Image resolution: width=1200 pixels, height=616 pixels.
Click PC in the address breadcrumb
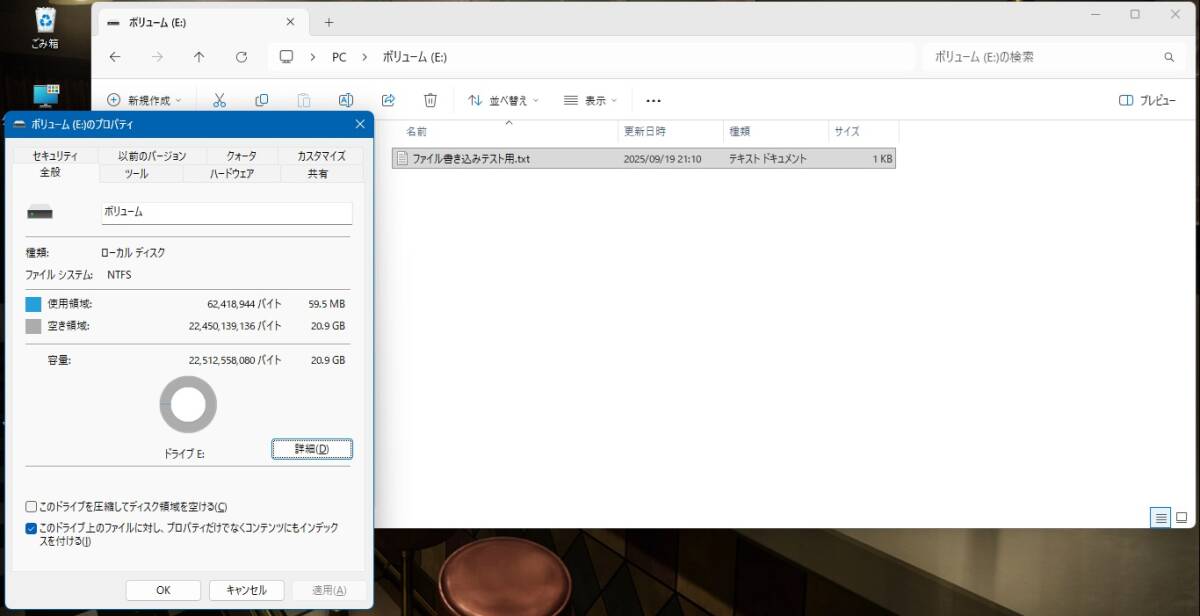(x=339, y=57)
